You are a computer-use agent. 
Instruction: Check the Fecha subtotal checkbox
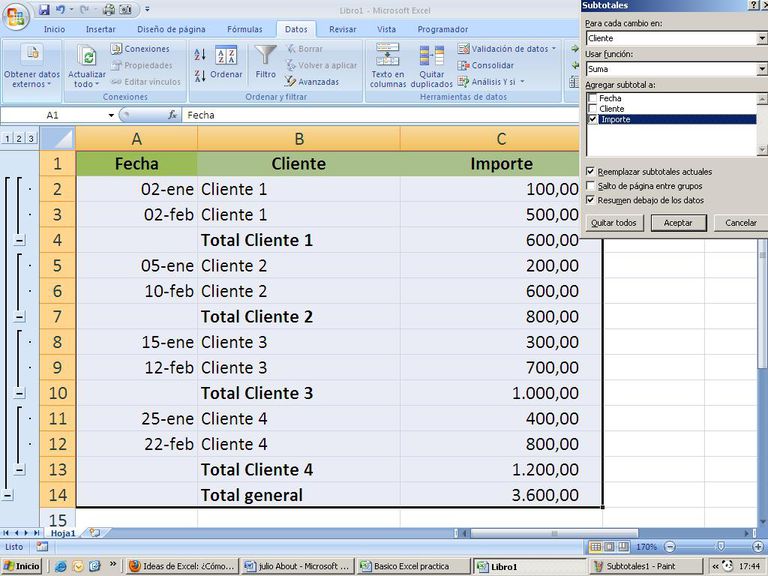tap(593, 98)
